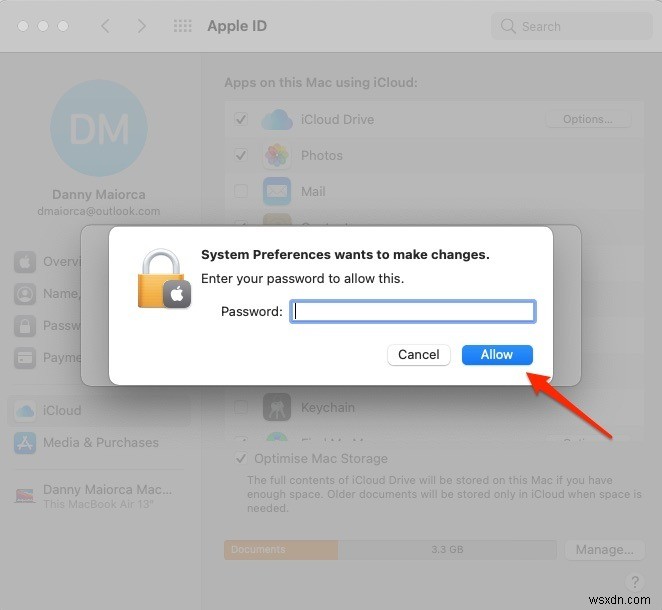Screen dimensions: 662x610
Task: Click the Keychain app icon
Action: pos(277,407)
